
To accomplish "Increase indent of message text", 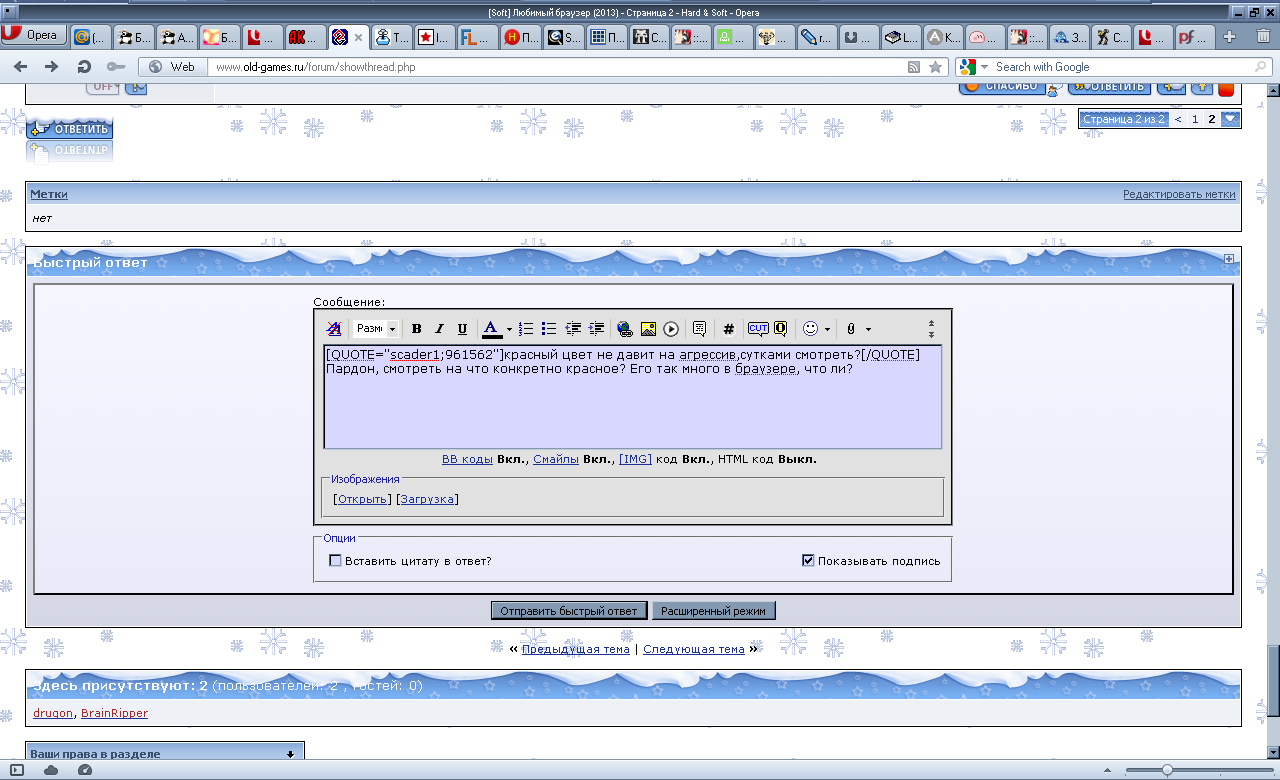I will (597, 329).
